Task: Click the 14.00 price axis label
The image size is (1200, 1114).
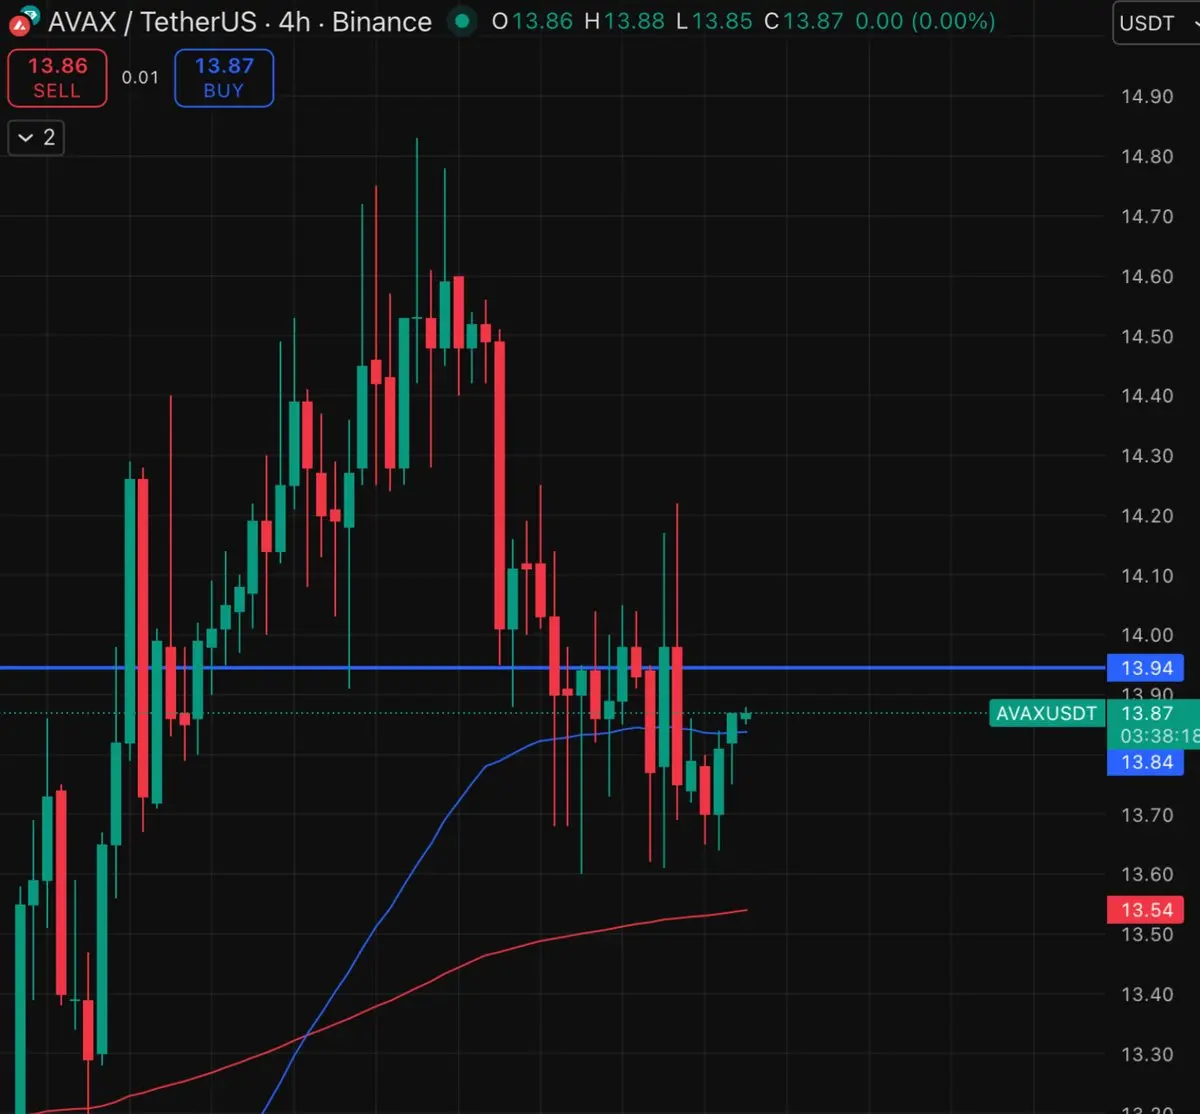Action: click(1147, 635)
